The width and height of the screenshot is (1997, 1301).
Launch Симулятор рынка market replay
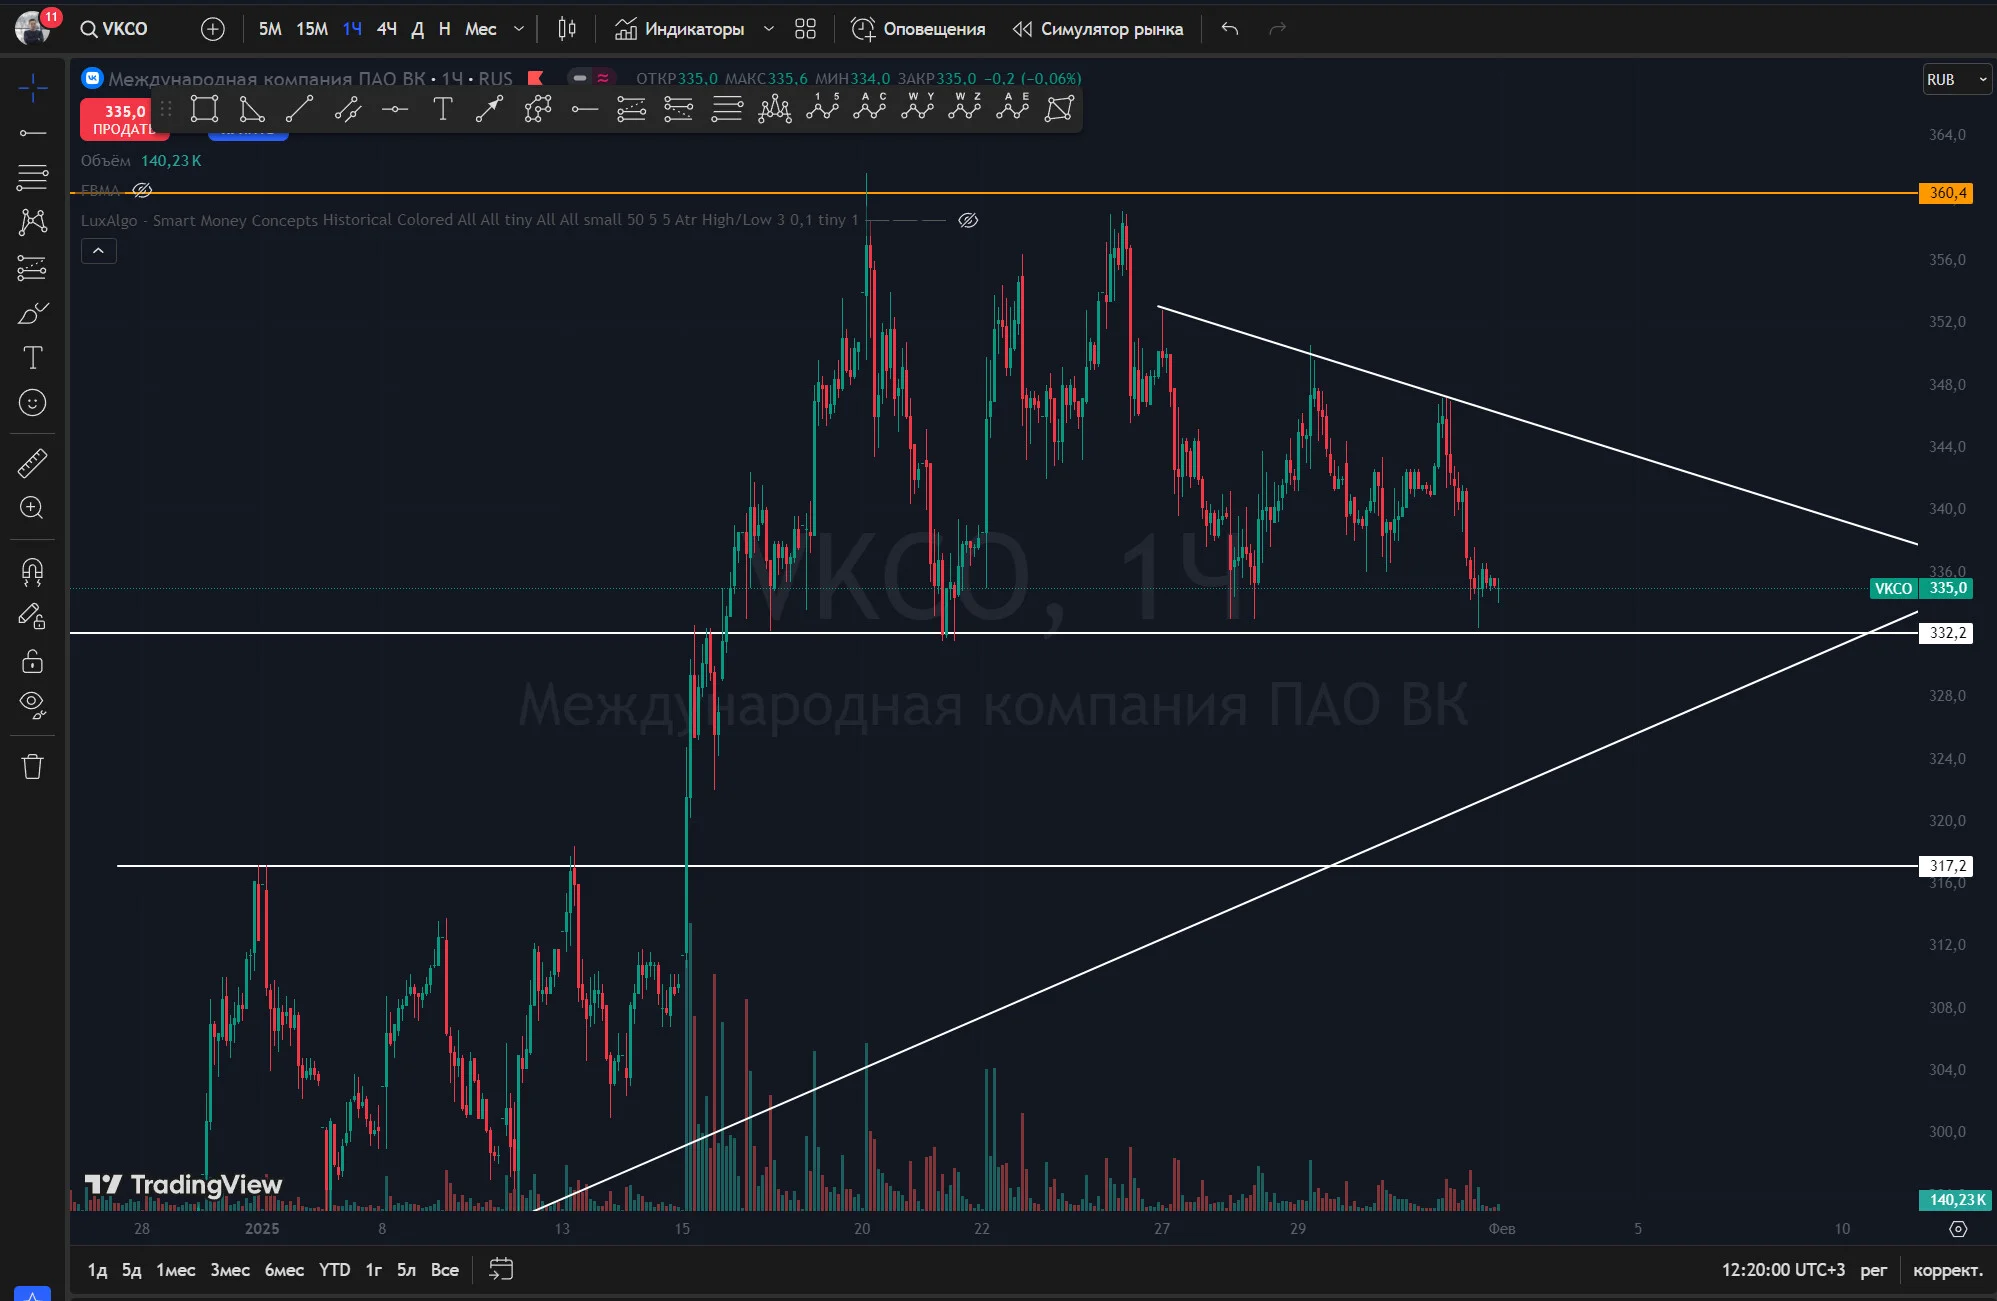1097,29
